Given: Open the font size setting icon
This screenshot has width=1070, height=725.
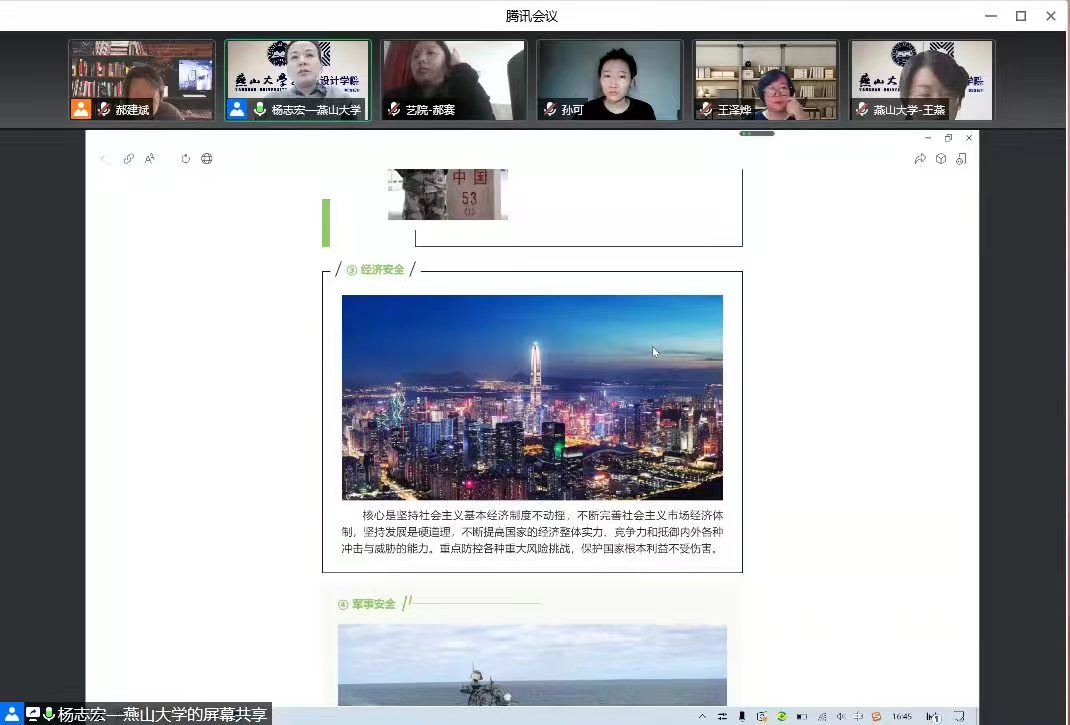Looking at the screenshot, I should [150, 158].
